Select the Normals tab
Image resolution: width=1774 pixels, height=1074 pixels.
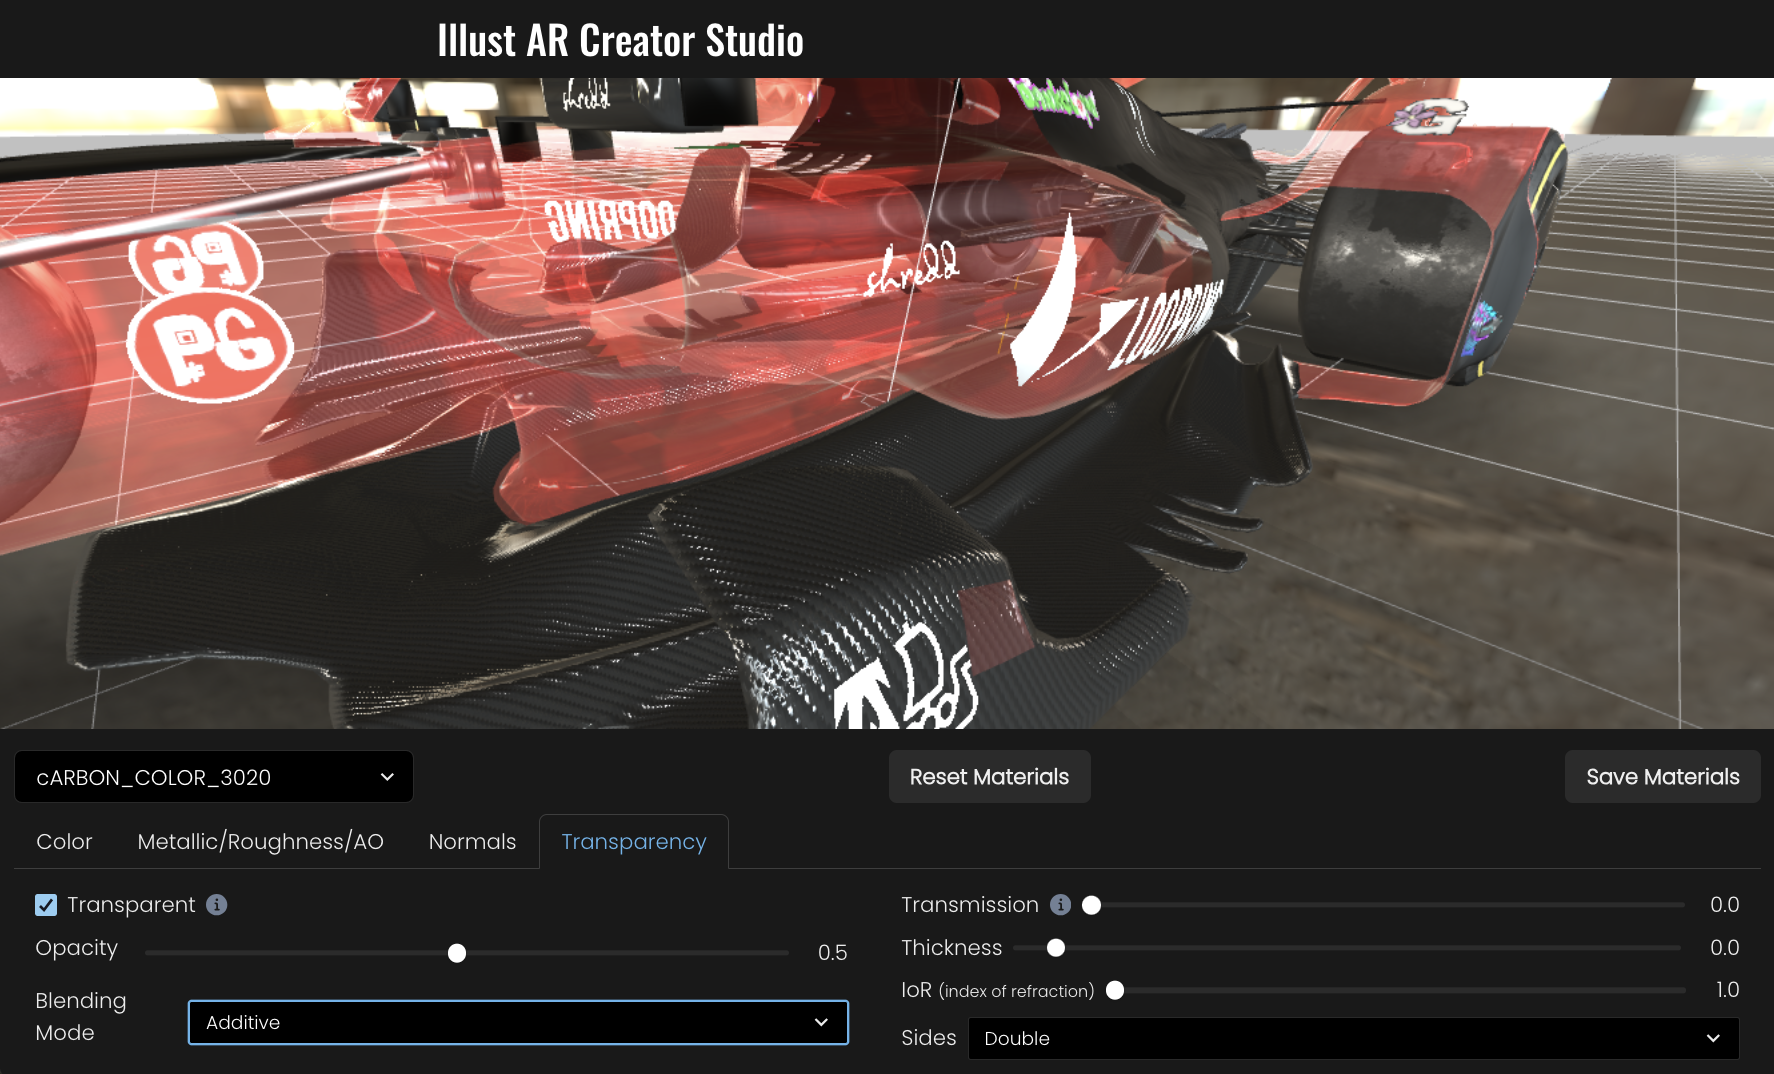[x=472, y=842]
